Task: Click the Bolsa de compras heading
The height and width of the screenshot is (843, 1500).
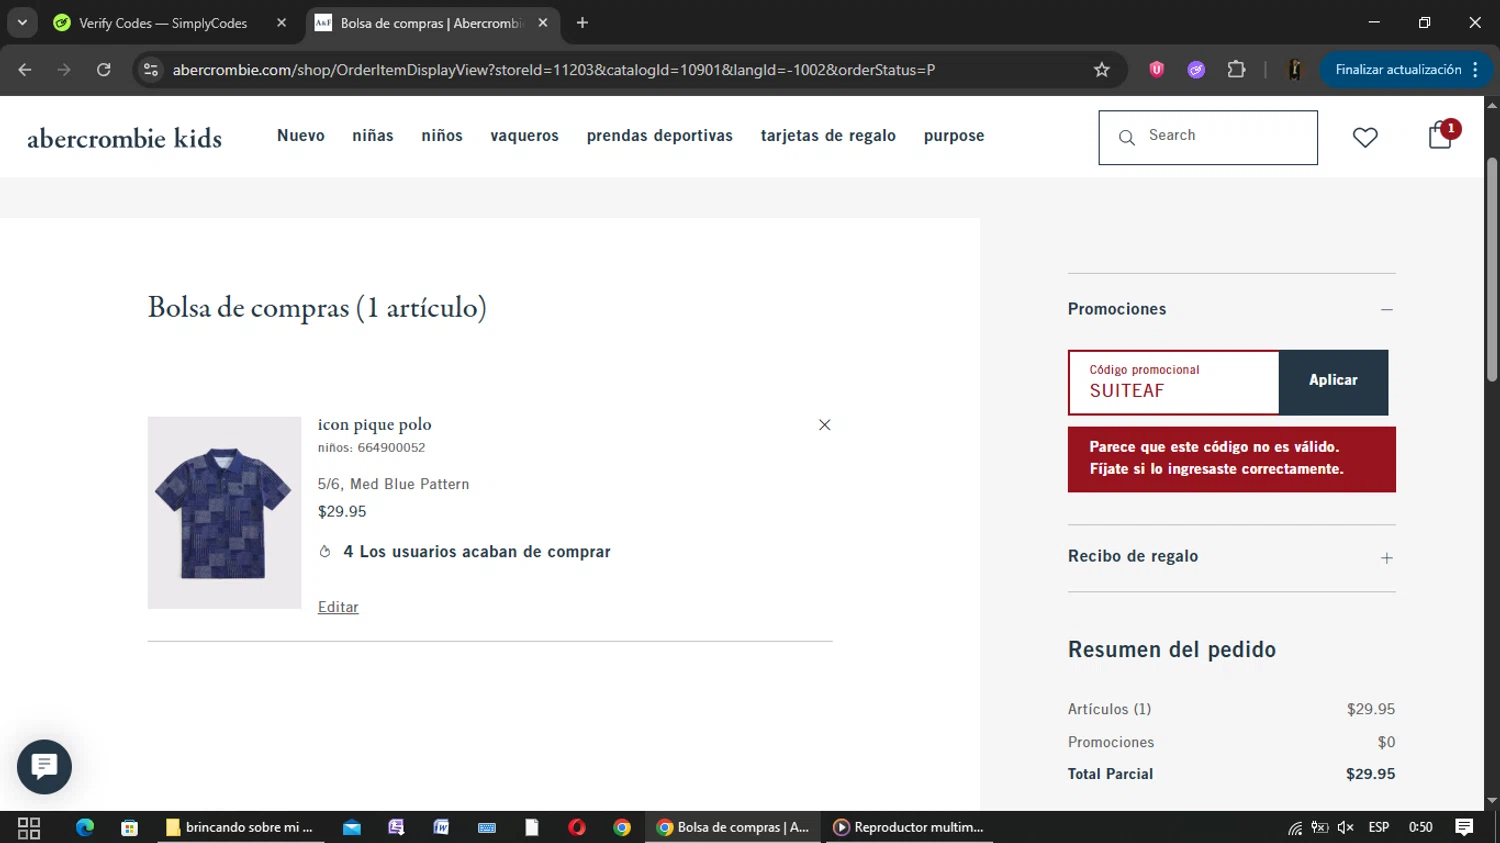Action: [x=317, y=308]
